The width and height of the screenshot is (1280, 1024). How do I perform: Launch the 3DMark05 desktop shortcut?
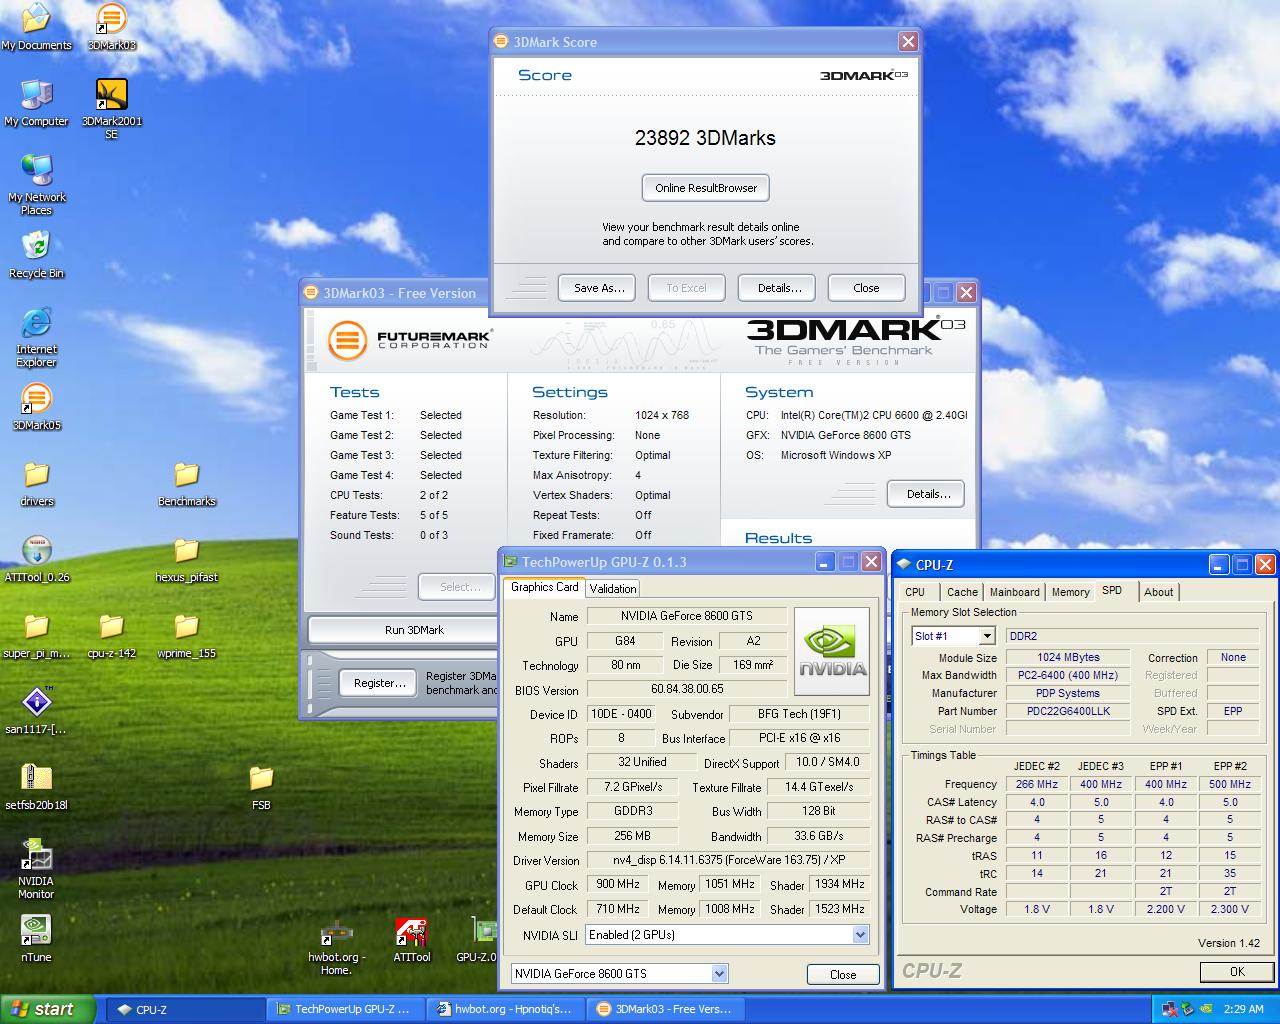tap(36, 407)
